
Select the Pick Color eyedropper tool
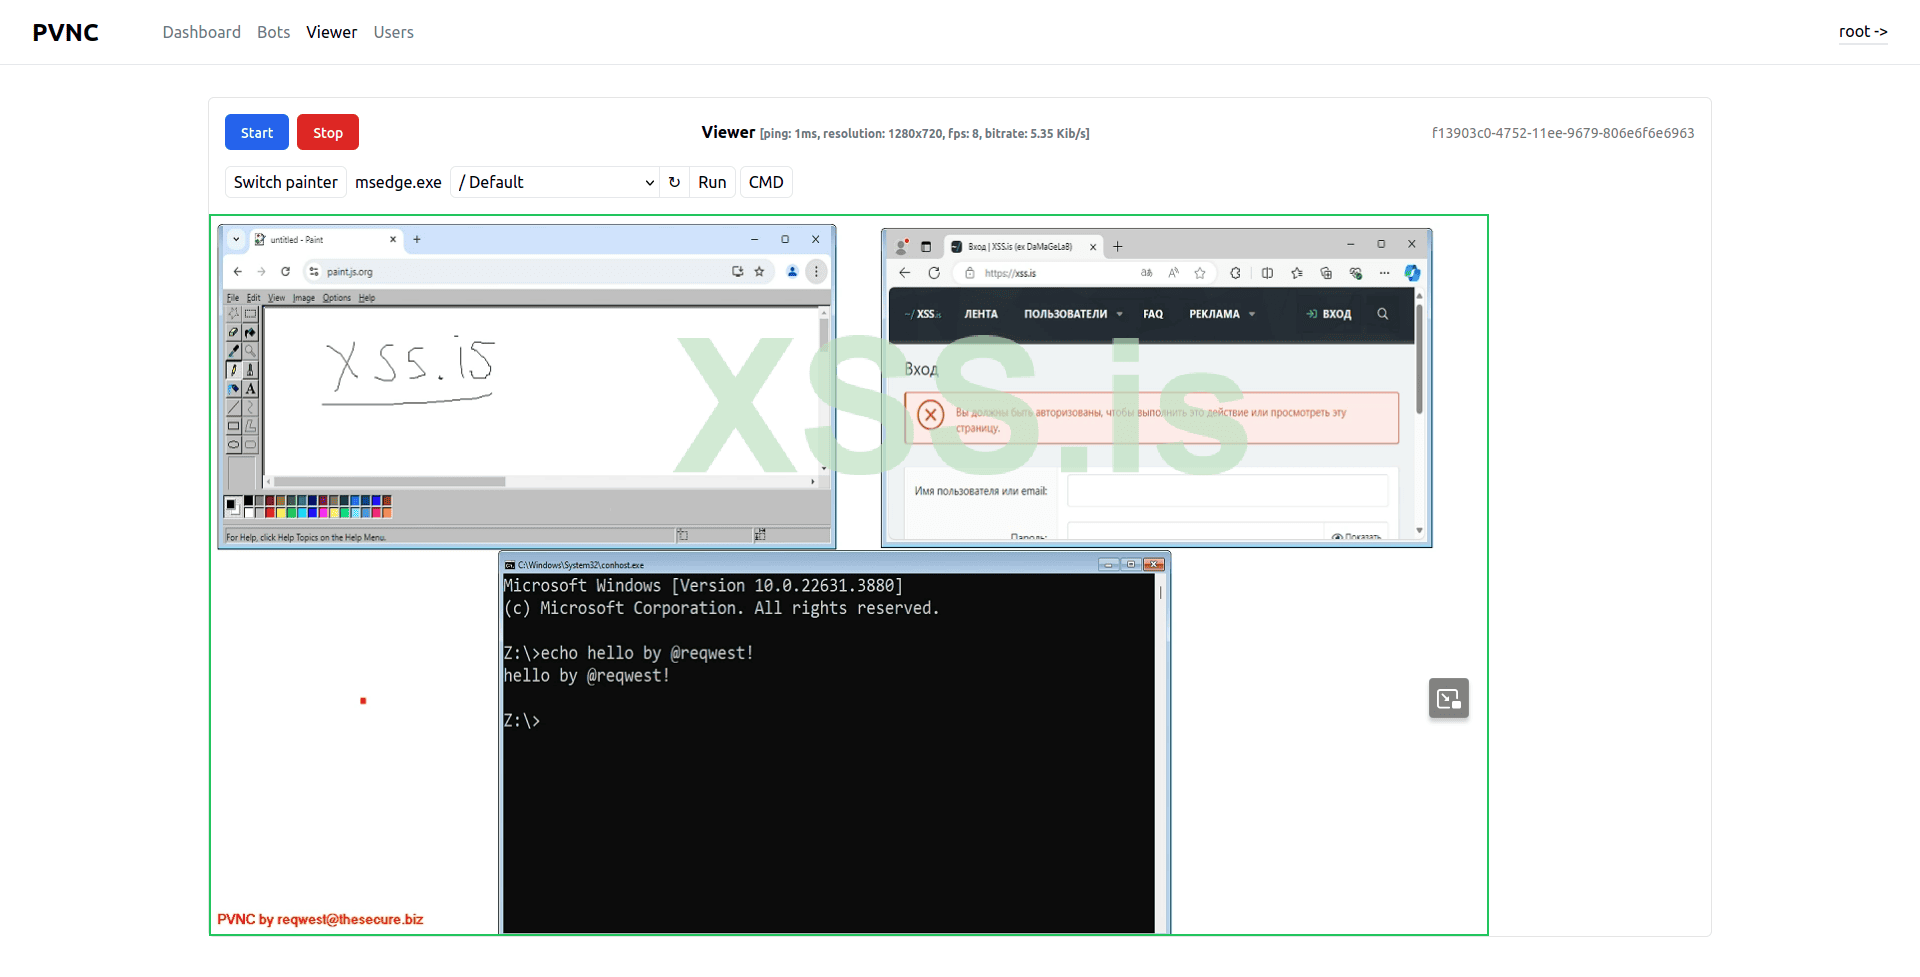point(233,351)
